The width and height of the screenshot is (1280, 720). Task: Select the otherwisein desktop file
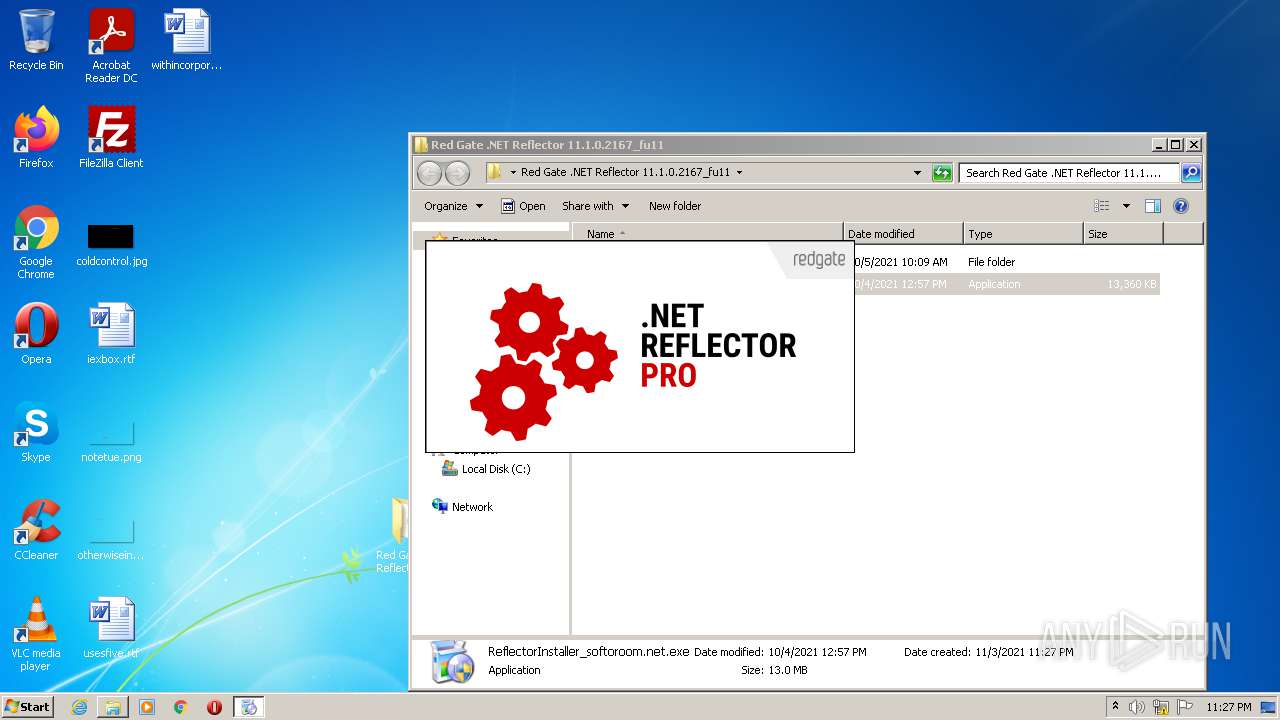[x=111, y=537]
